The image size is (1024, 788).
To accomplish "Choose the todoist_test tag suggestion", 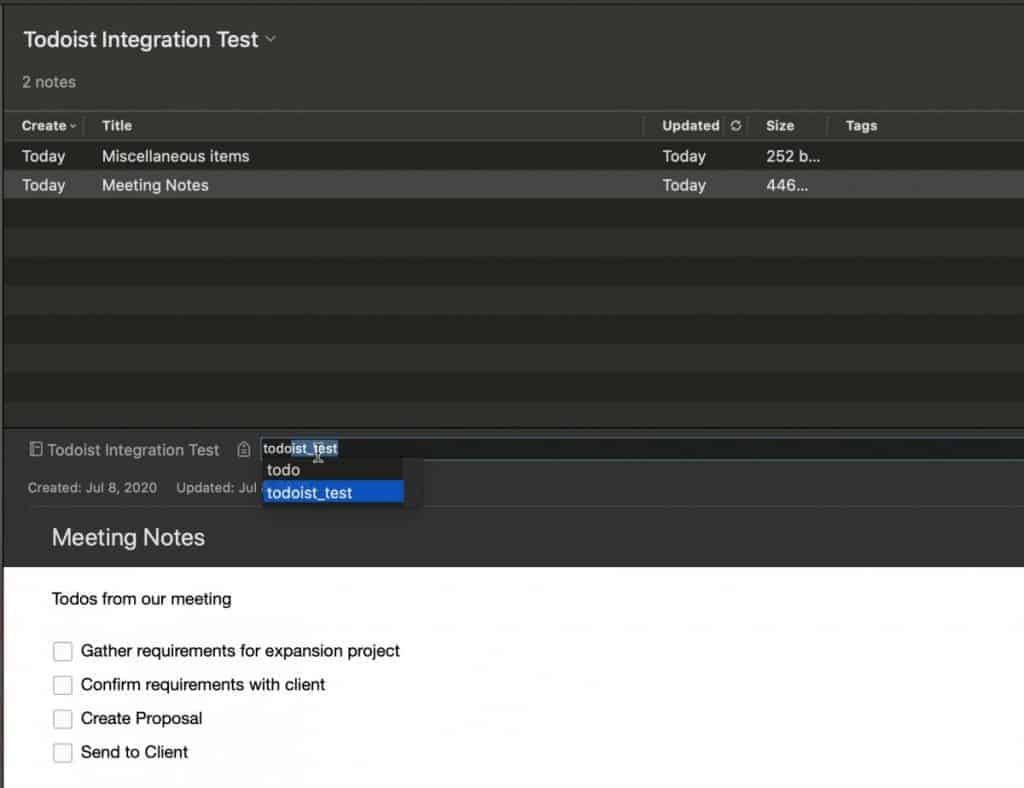I will [333, 492].
